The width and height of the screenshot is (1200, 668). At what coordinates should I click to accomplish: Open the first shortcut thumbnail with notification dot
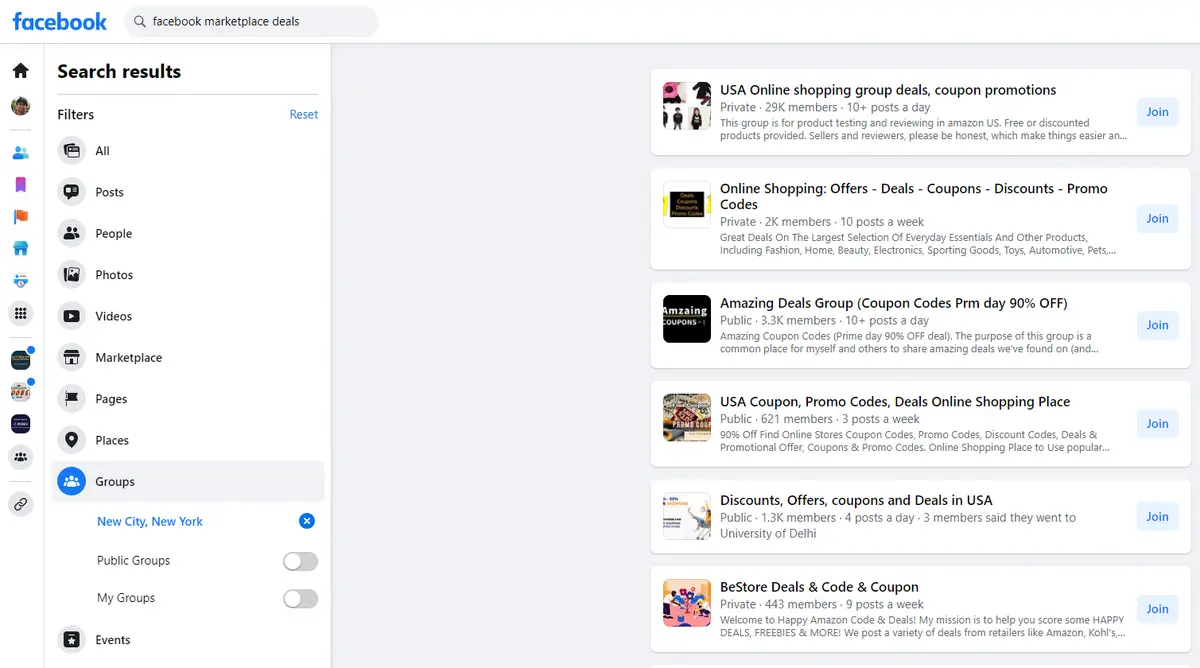coord(20,360)
